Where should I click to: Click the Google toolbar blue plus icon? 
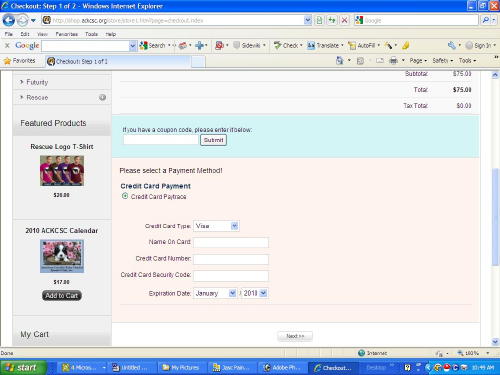click(x=199, y=45)
